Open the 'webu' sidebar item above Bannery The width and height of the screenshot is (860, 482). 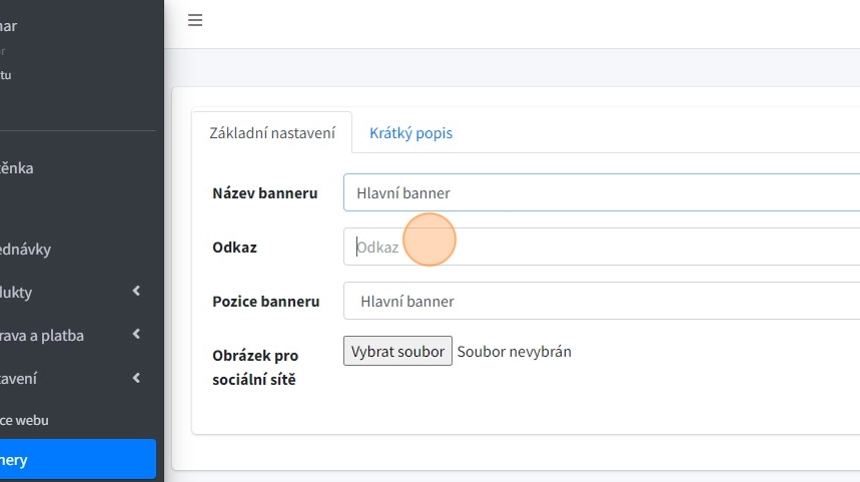point(25,420)
